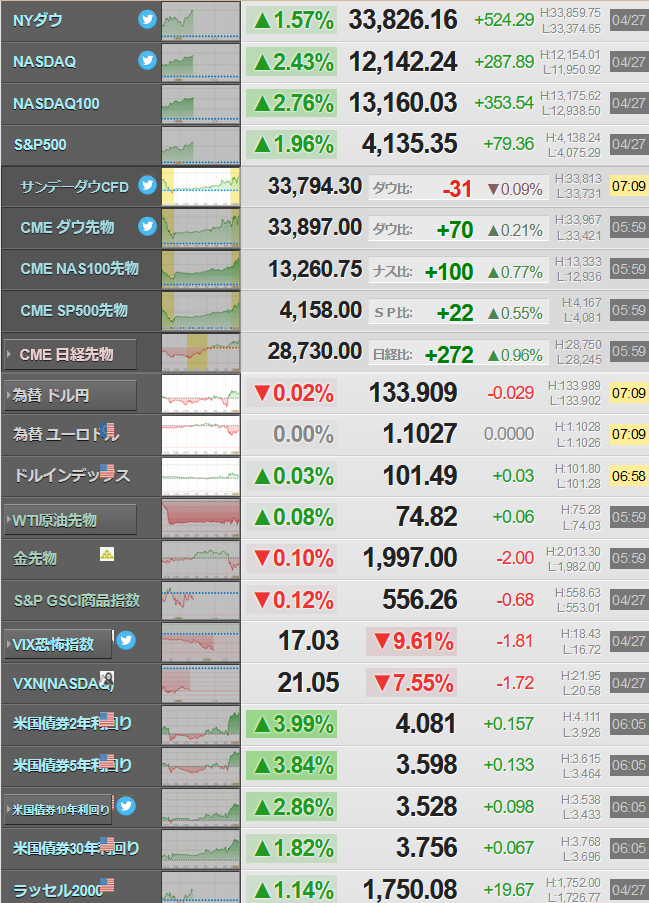Click the WTI原油先物 price 74.82
Image resolution: width=649 pixels, height=903 pixels.
427,517
